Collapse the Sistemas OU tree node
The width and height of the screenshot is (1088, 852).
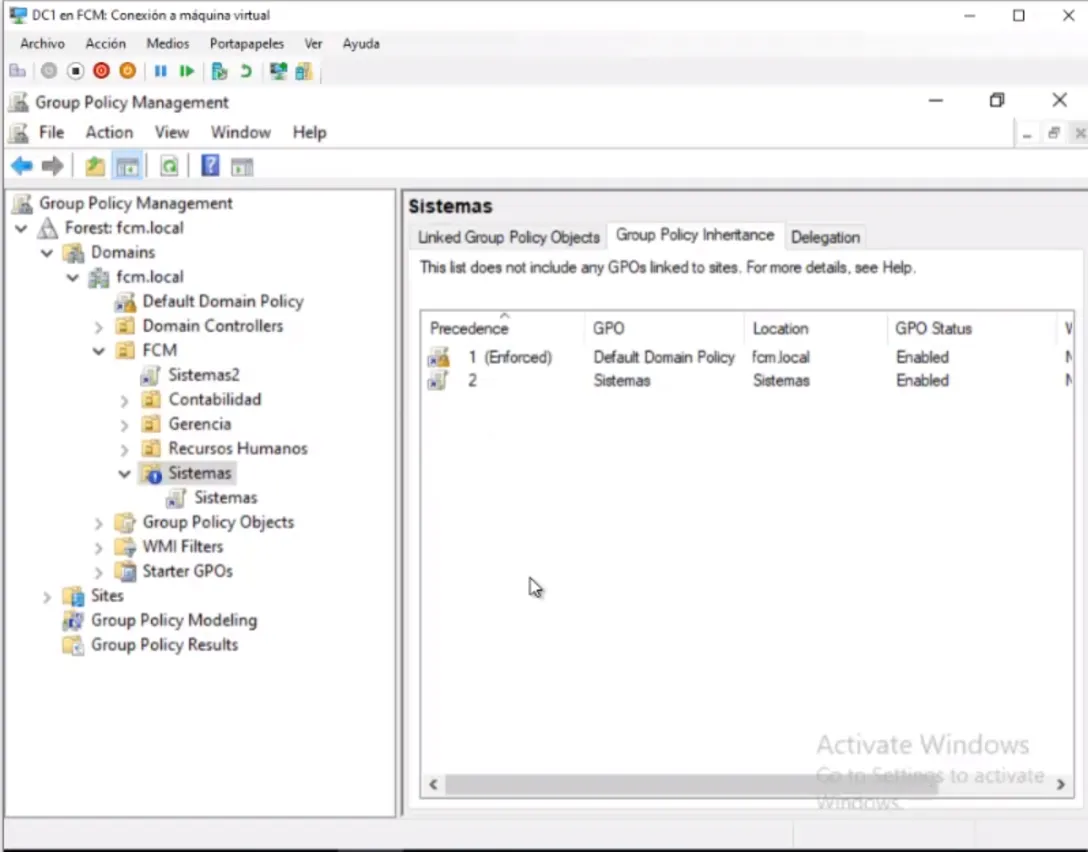click(x=124, y=474)
